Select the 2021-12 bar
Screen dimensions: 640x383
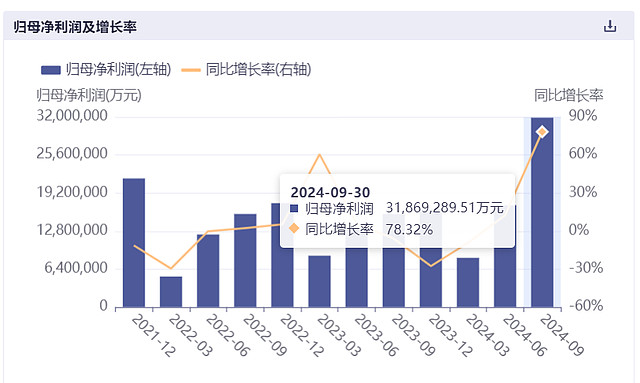[134, 243]
